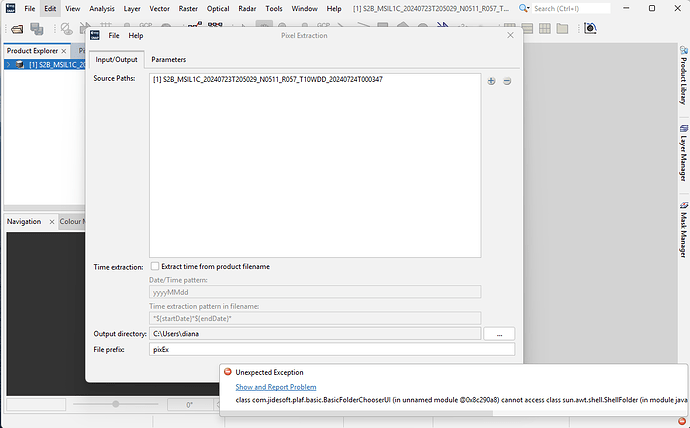Screen dimensions: 690x428
Task: Open the Mask Manager side panel
Action: [682, 232]
